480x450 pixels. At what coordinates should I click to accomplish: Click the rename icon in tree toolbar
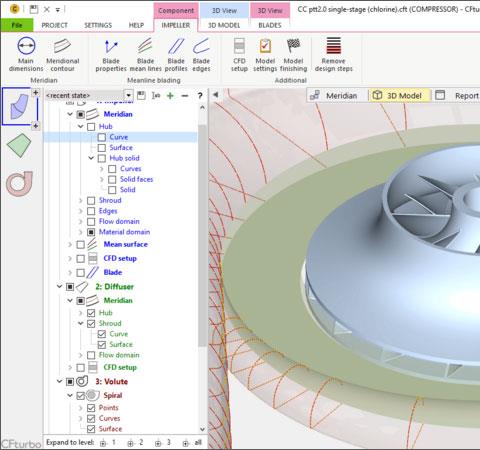click(x=156, y=96)
